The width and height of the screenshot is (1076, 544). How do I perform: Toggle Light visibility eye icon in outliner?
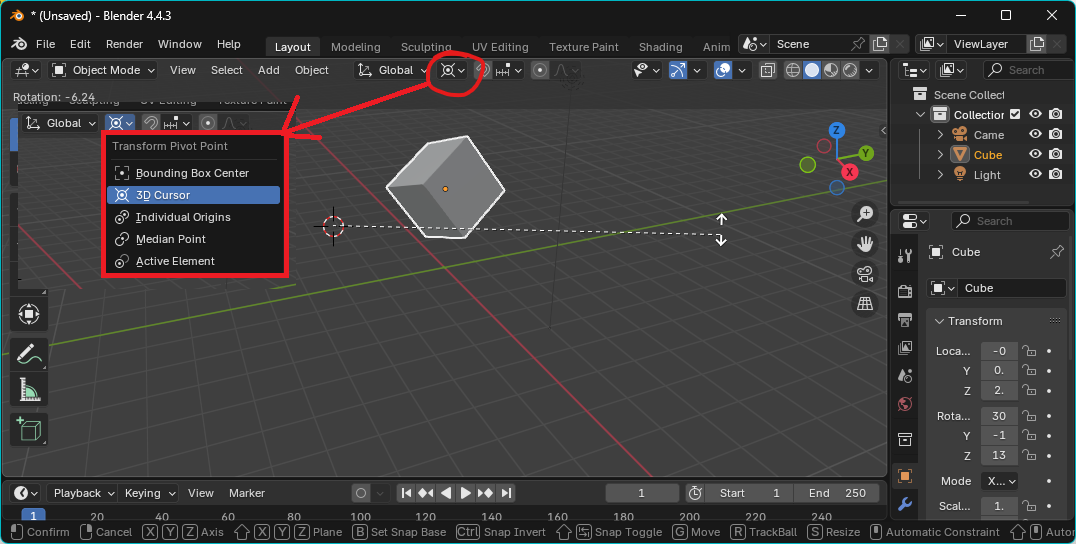click(1035, 175)
